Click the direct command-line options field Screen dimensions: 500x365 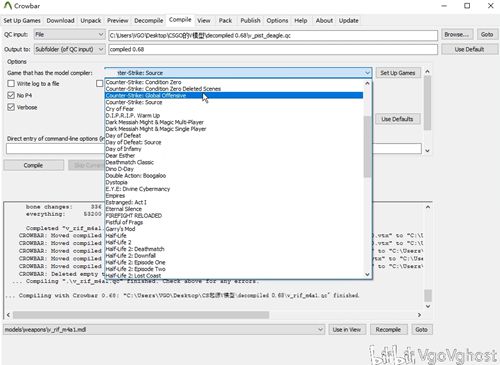click(x=214, y=149)
